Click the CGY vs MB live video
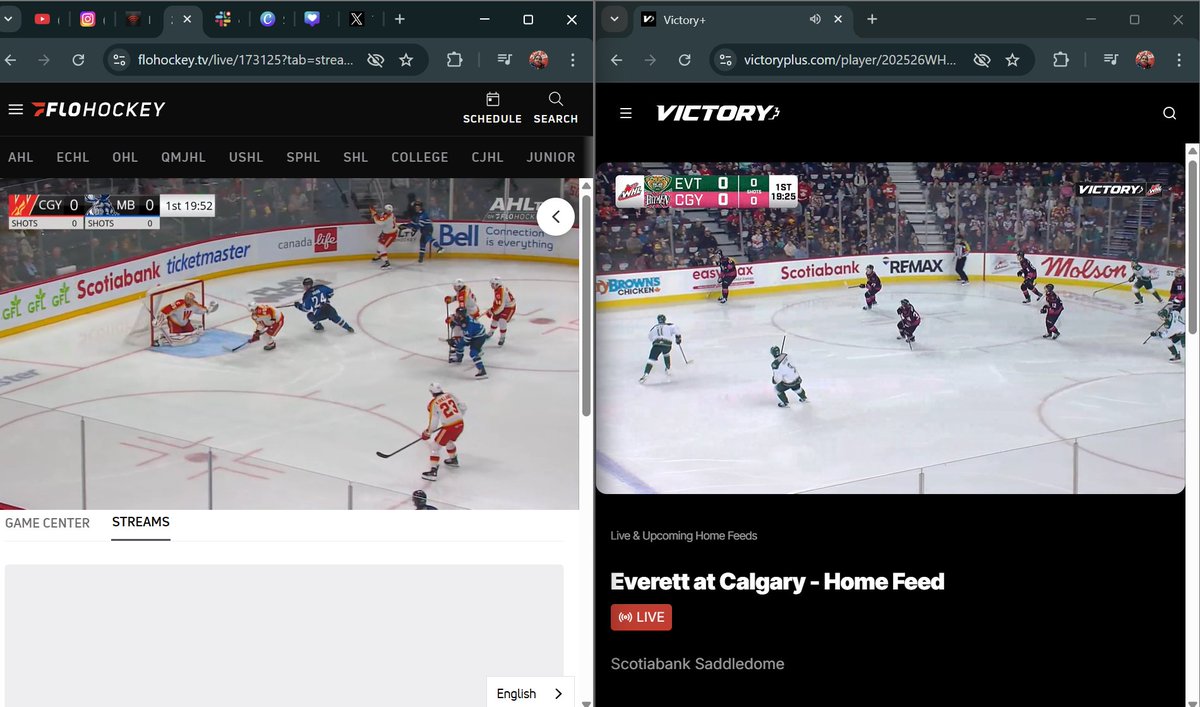 (x=289, y=344)
